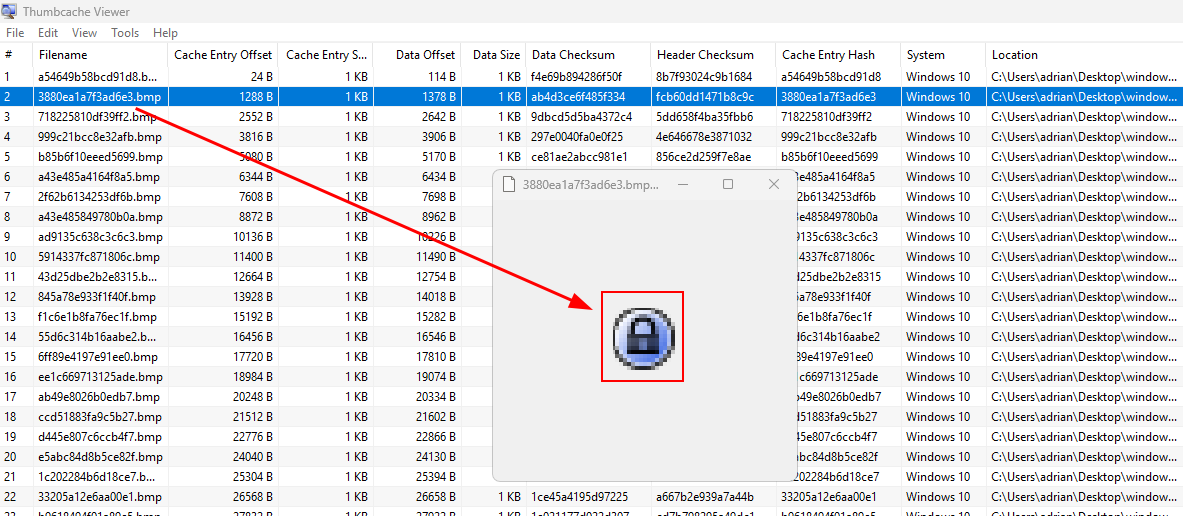Click the Thumbcache Viewer app icon
This screenshot has width=1183, height=516.
pyautogui.click(x=10, y=11)
